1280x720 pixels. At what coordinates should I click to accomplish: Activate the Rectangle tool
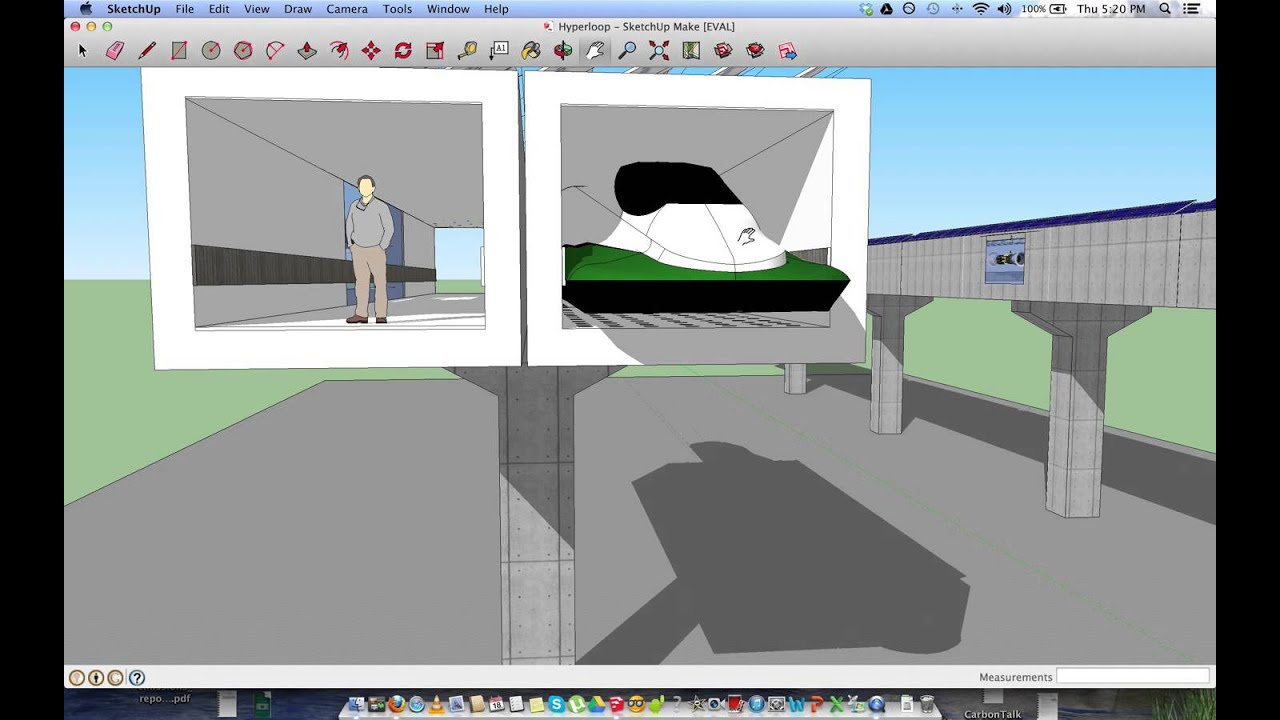[179, 50]
